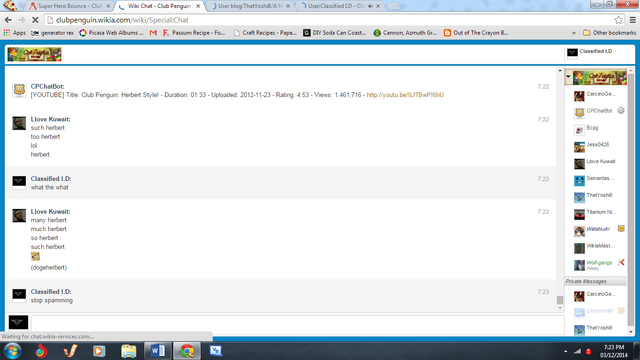The height and width of the screenshot is (360, 640).
Task: Select ThatYoshi8 in the users list
Action: pyautogui.click(x=593, y=196)
